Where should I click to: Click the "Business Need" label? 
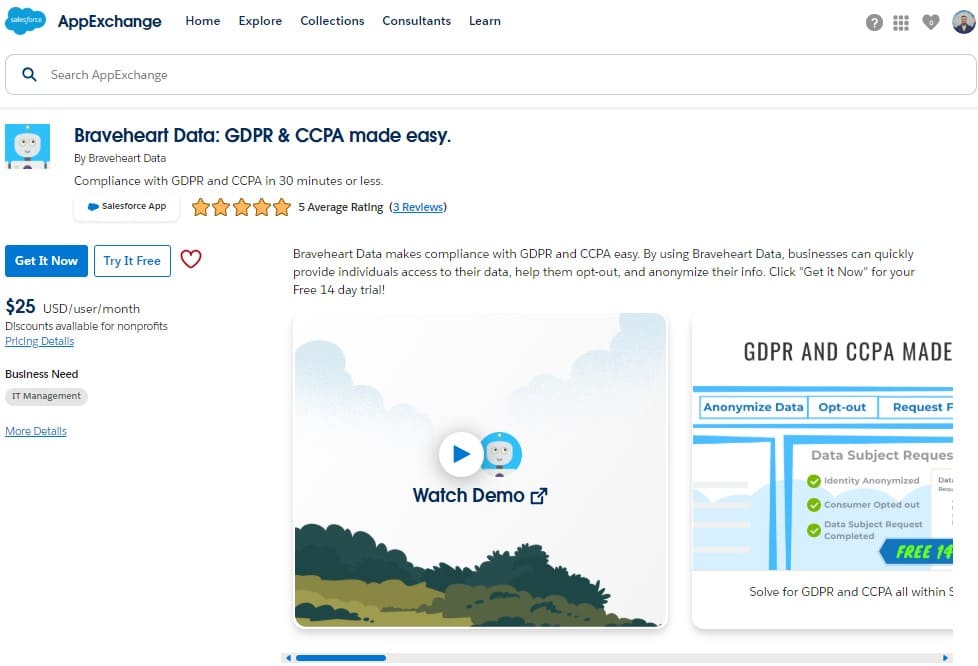point(42,374)
